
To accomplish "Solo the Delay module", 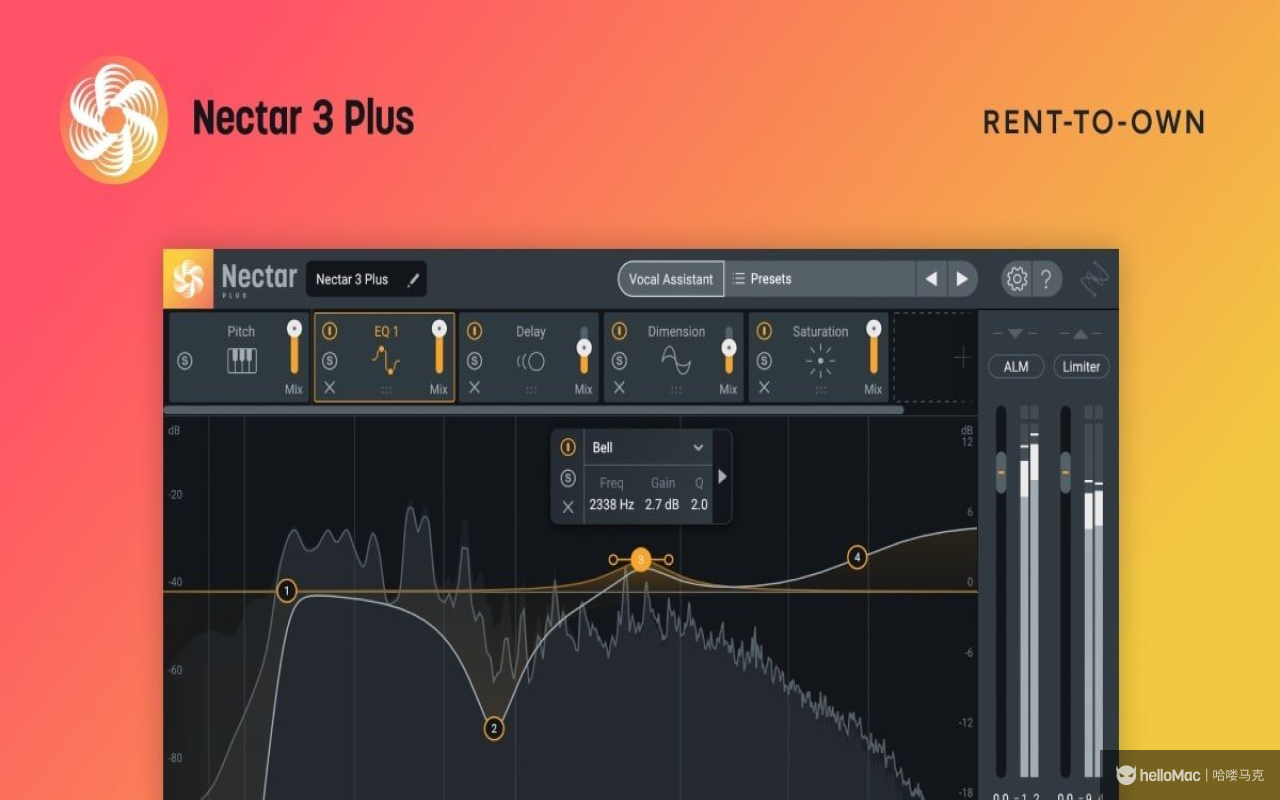I will tap(474, 361).
